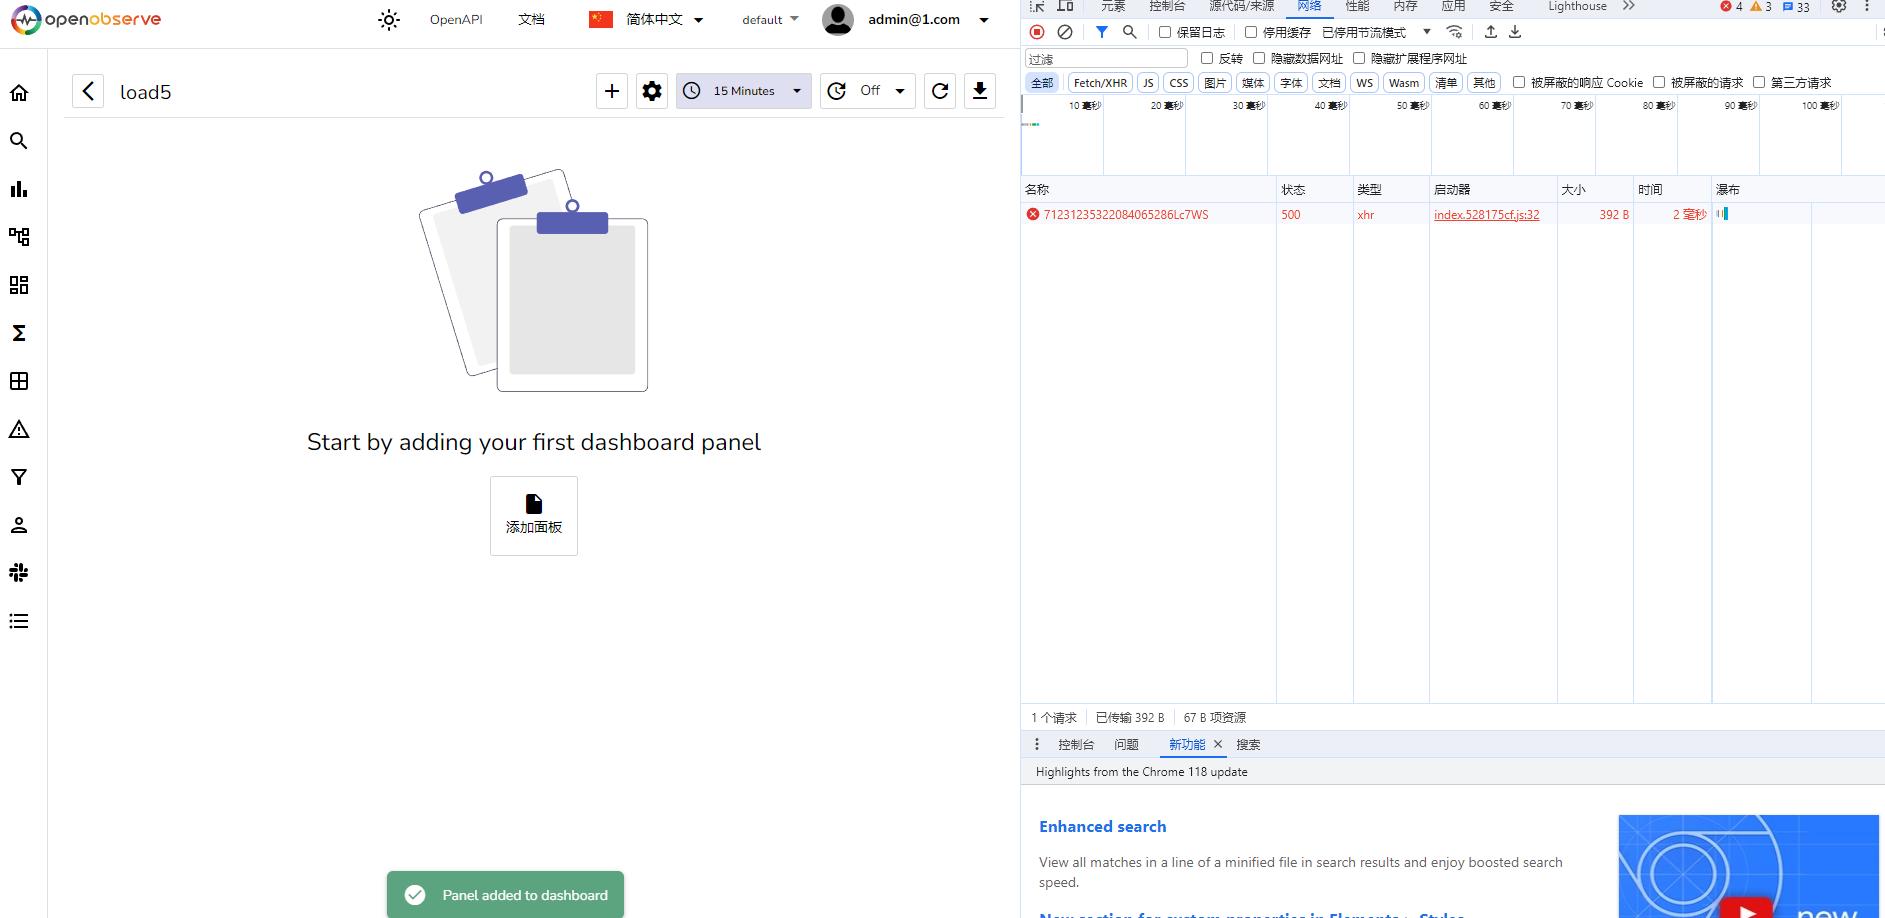Click the Slack sidebar icon
Viewport: 1885px width, 918px height.
click(19, 572)
